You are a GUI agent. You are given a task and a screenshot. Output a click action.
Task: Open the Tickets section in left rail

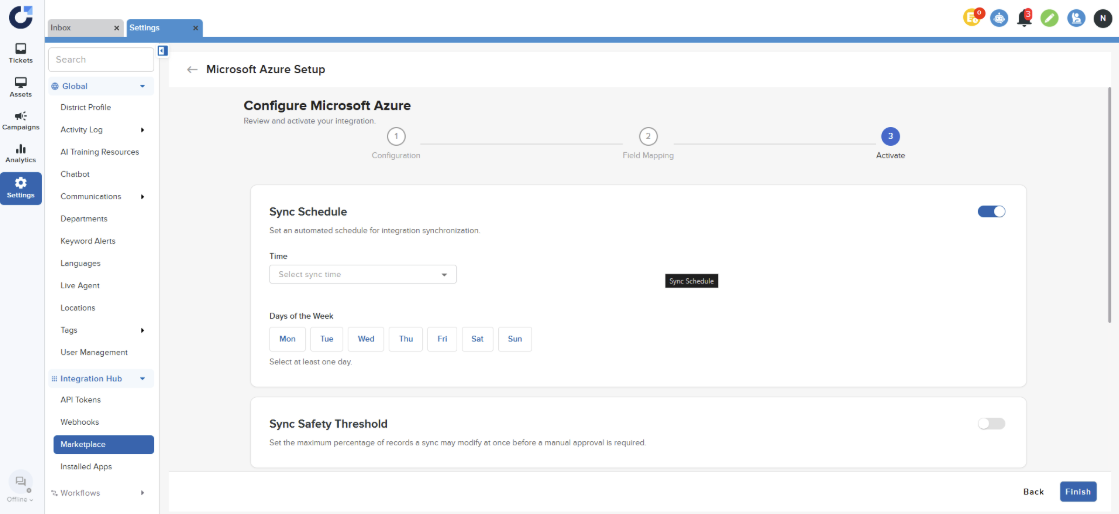pyautogui.click(x=20, y=53)
